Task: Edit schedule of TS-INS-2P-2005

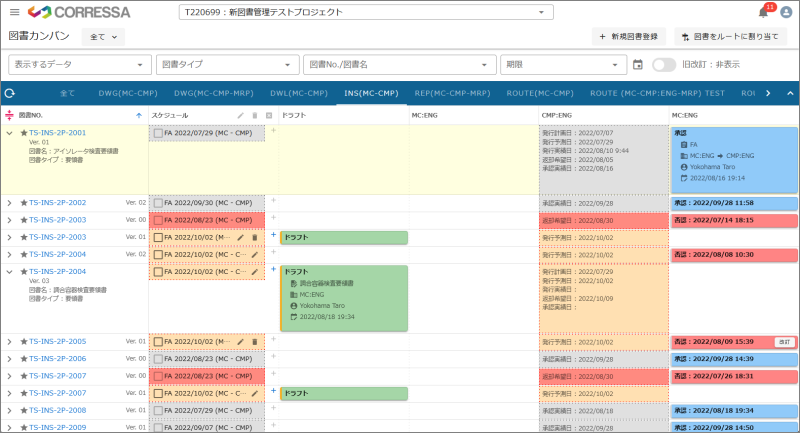Action: pyautogui.click(x=240, y=342)
